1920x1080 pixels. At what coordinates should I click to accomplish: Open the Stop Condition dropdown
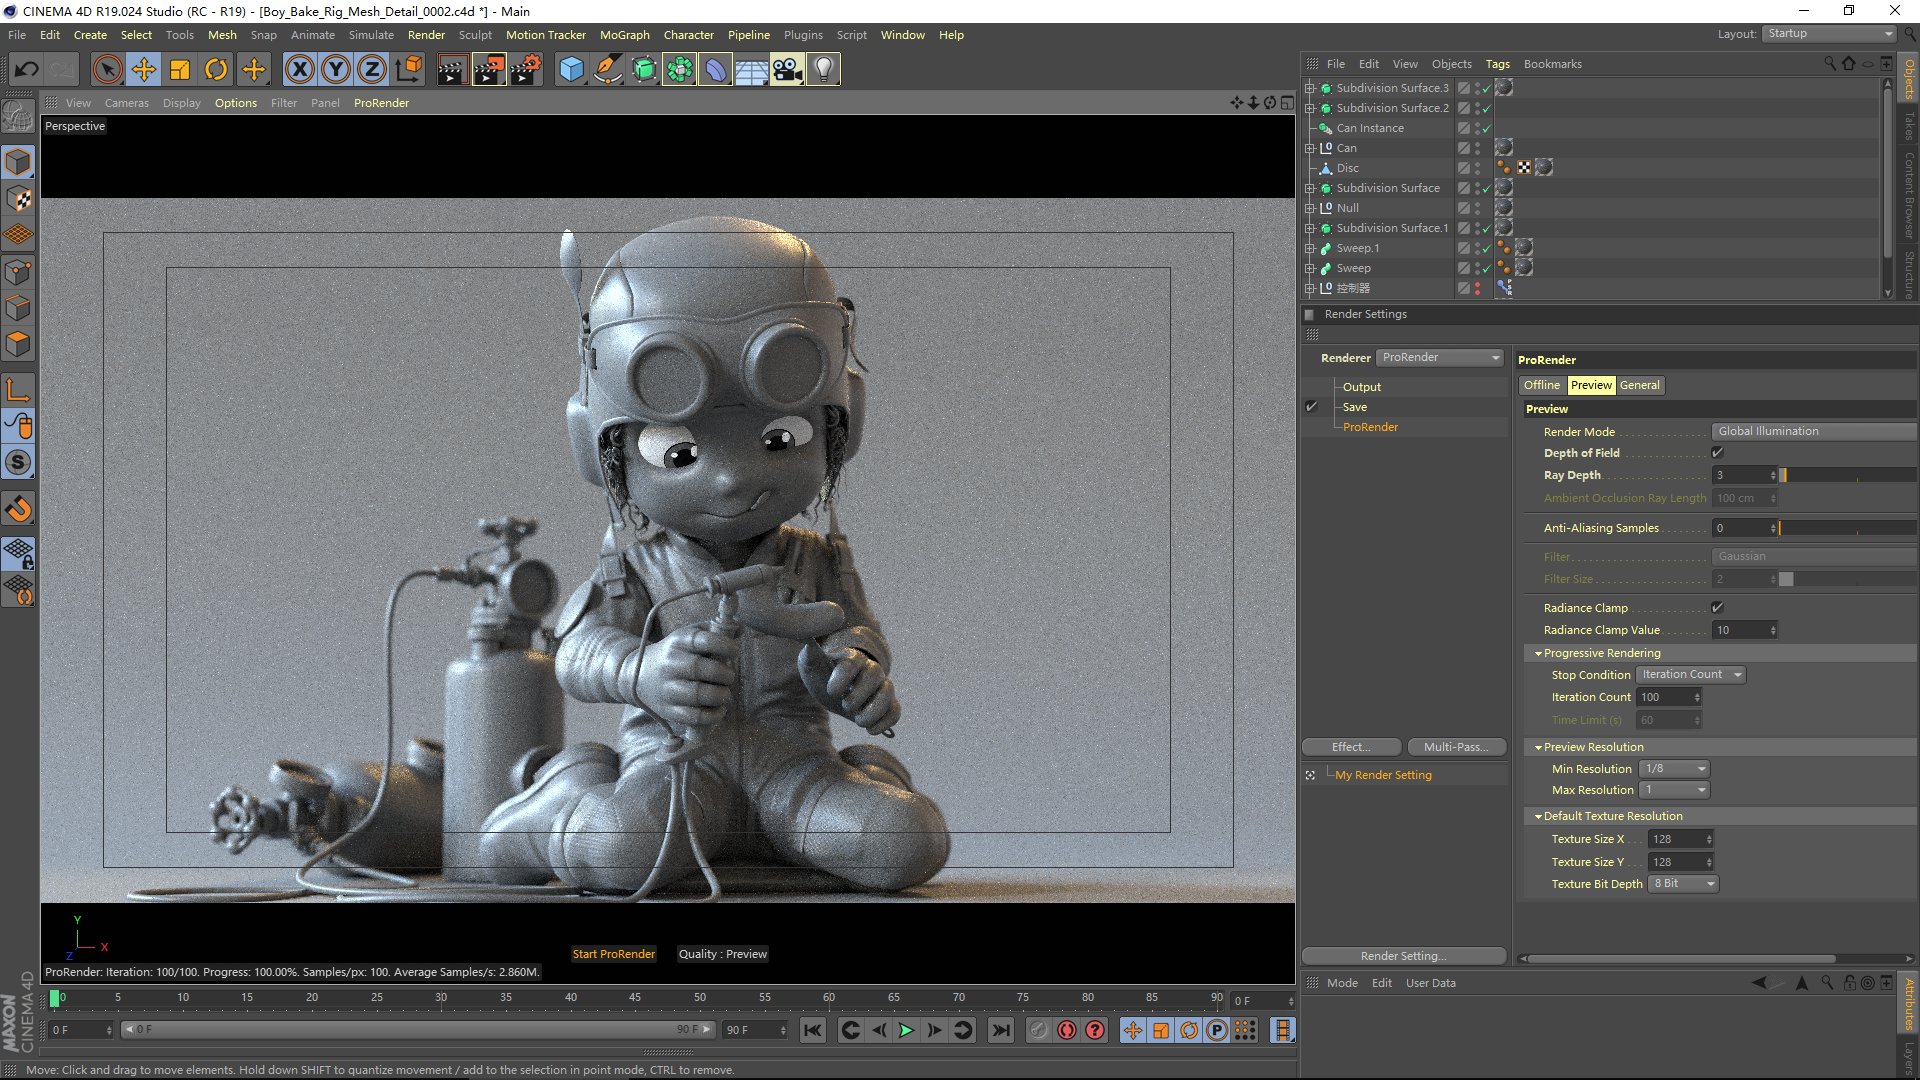(1691, 675)
